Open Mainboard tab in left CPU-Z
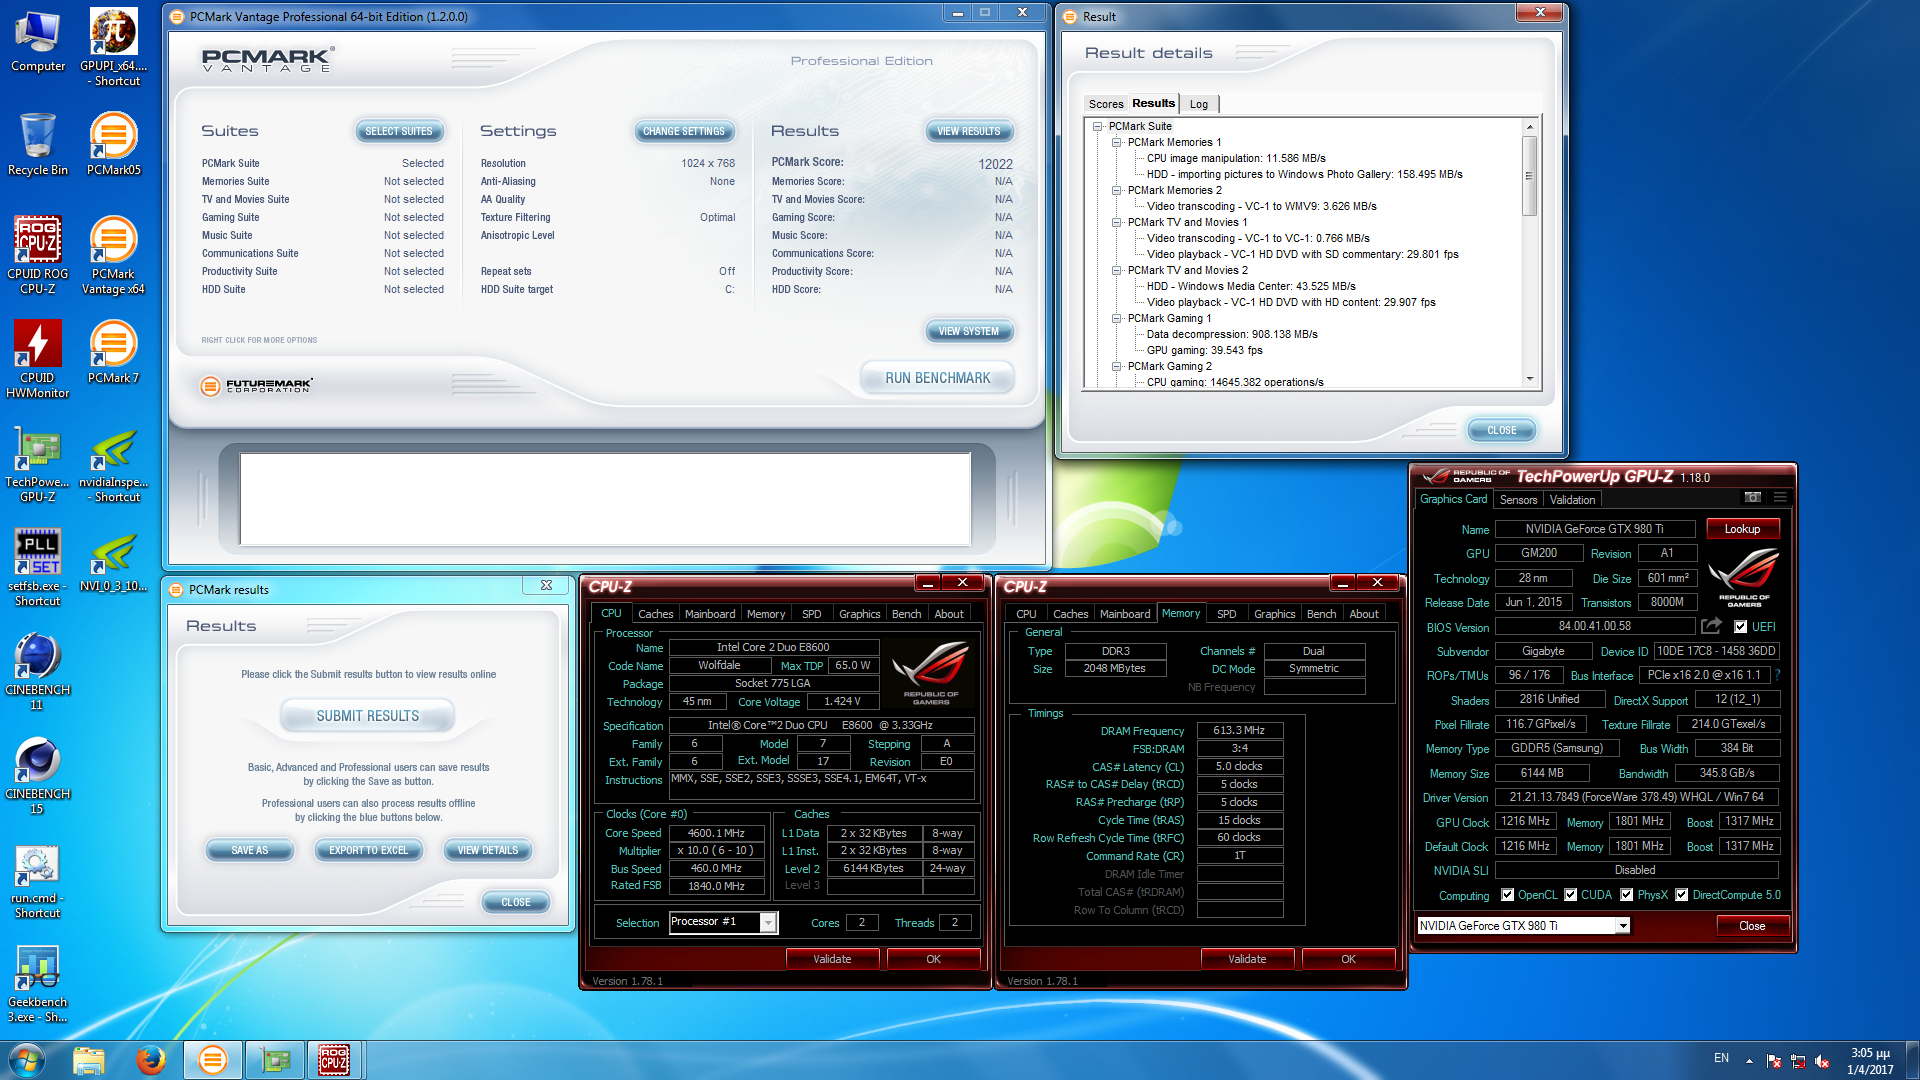This screenshot has height=1080, width=1920. pos(710,614)
